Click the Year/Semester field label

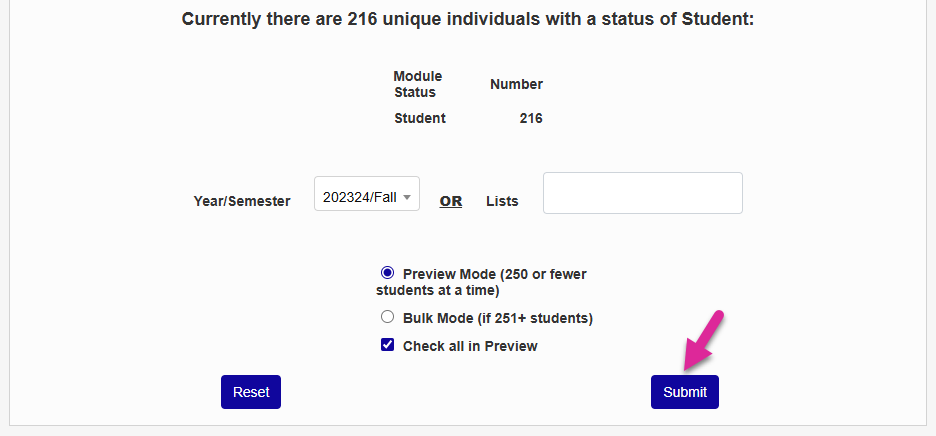[x=242, y=201]
